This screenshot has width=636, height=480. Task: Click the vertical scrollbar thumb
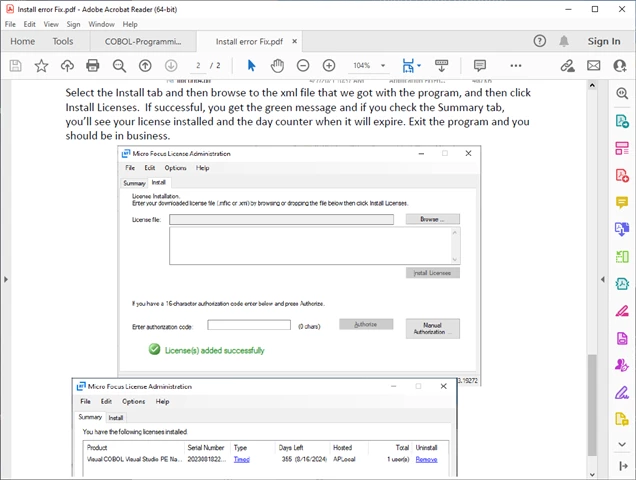[592, 405]
